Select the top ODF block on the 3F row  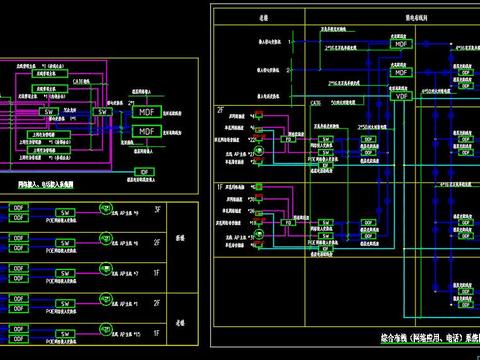(18, 208)
